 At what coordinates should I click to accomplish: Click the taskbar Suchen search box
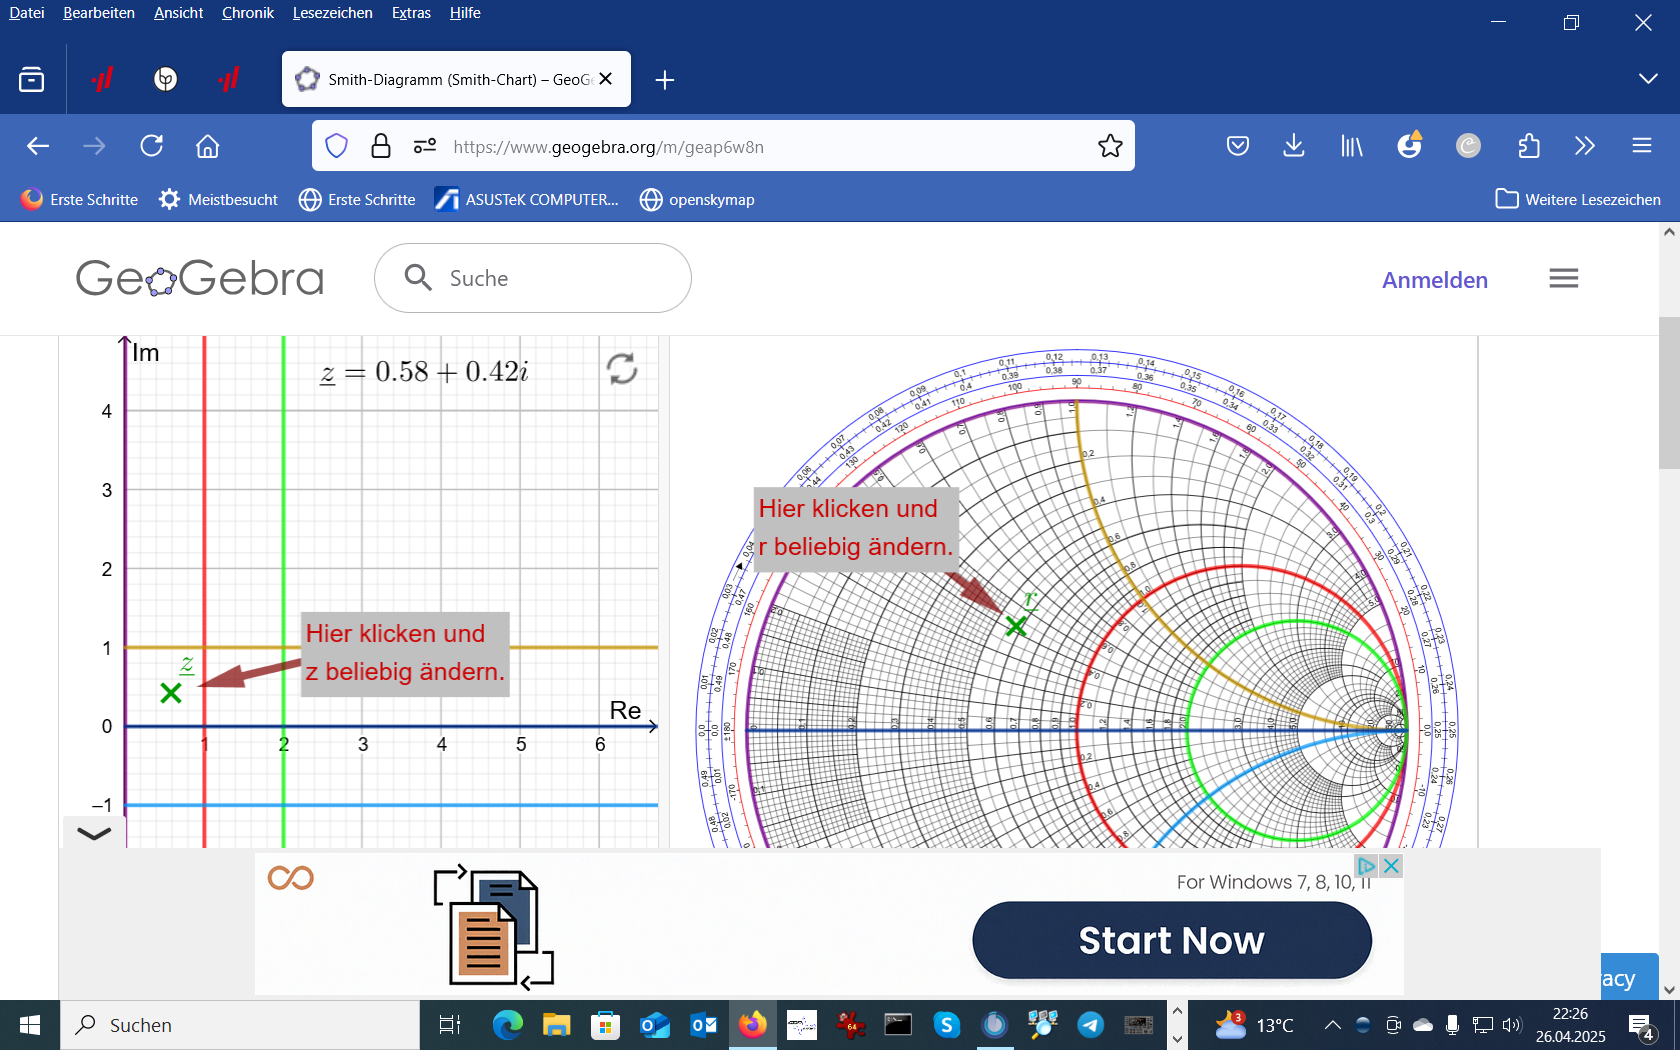(x=240, y=1025)
